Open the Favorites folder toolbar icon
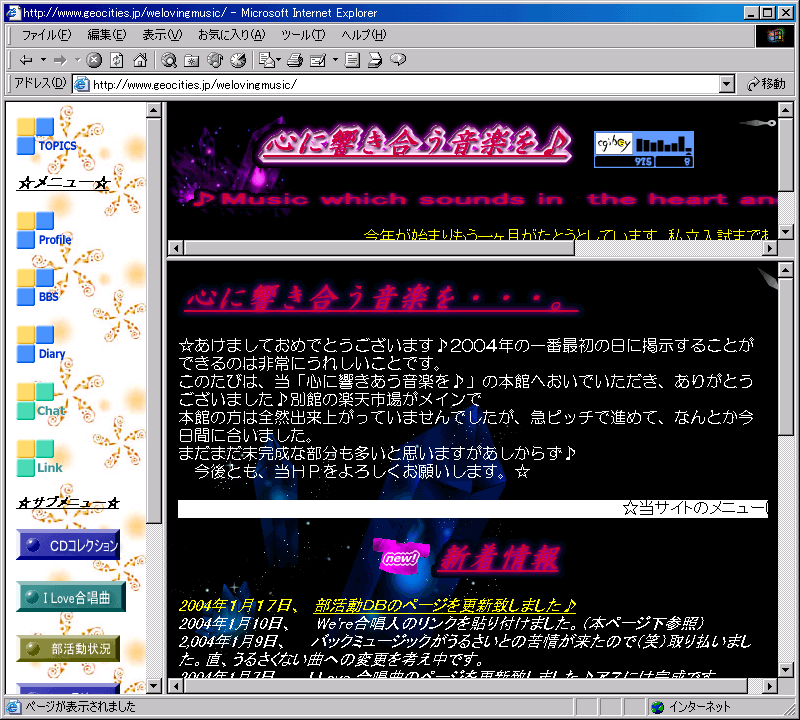This screenshot has height=720, width=800. coord(191,60)
